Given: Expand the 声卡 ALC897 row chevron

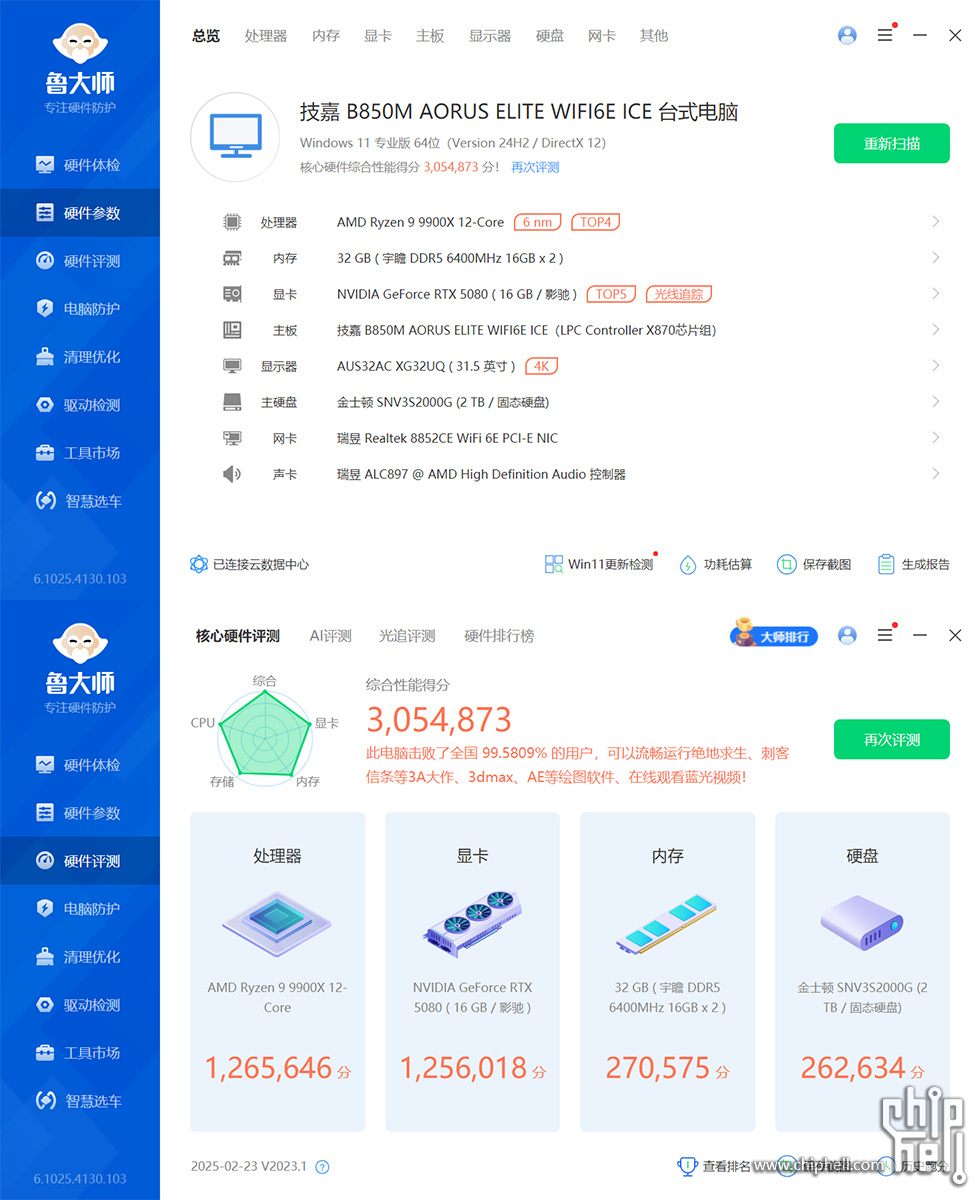Looking at the screenshot, I should 935,474.
